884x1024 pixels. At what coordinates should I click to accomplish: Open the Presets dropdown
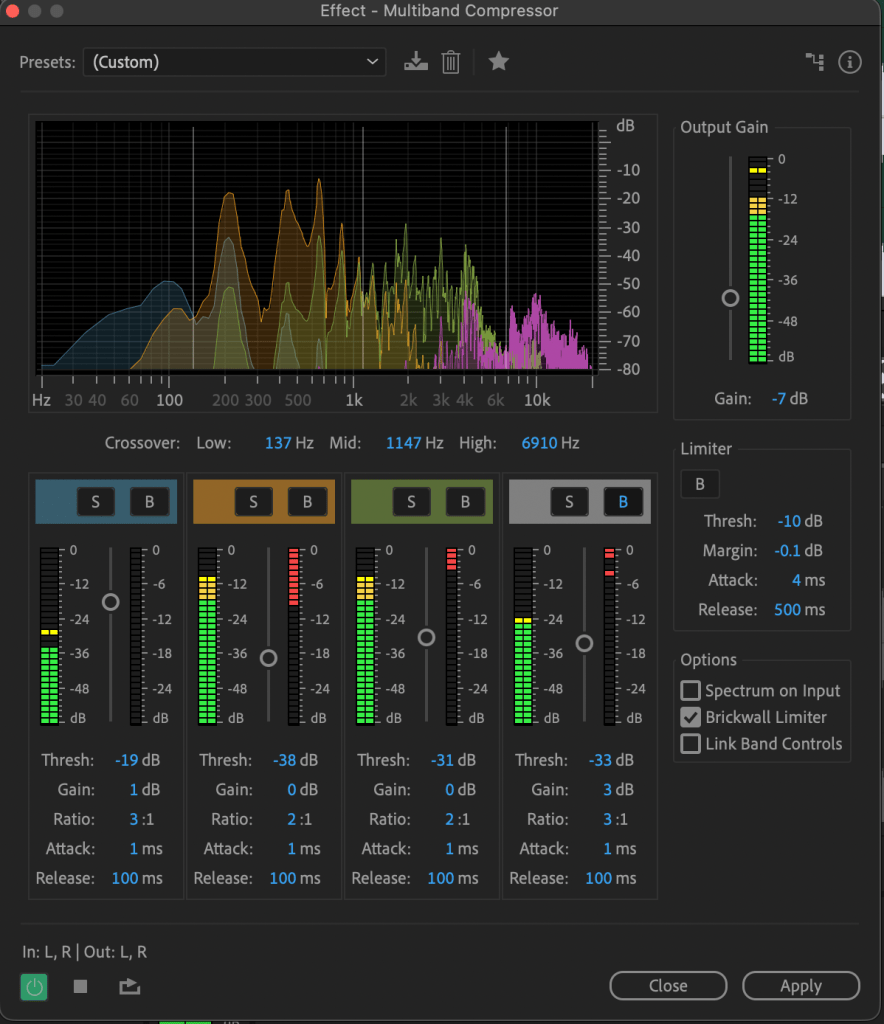click(x=234, y=62)
